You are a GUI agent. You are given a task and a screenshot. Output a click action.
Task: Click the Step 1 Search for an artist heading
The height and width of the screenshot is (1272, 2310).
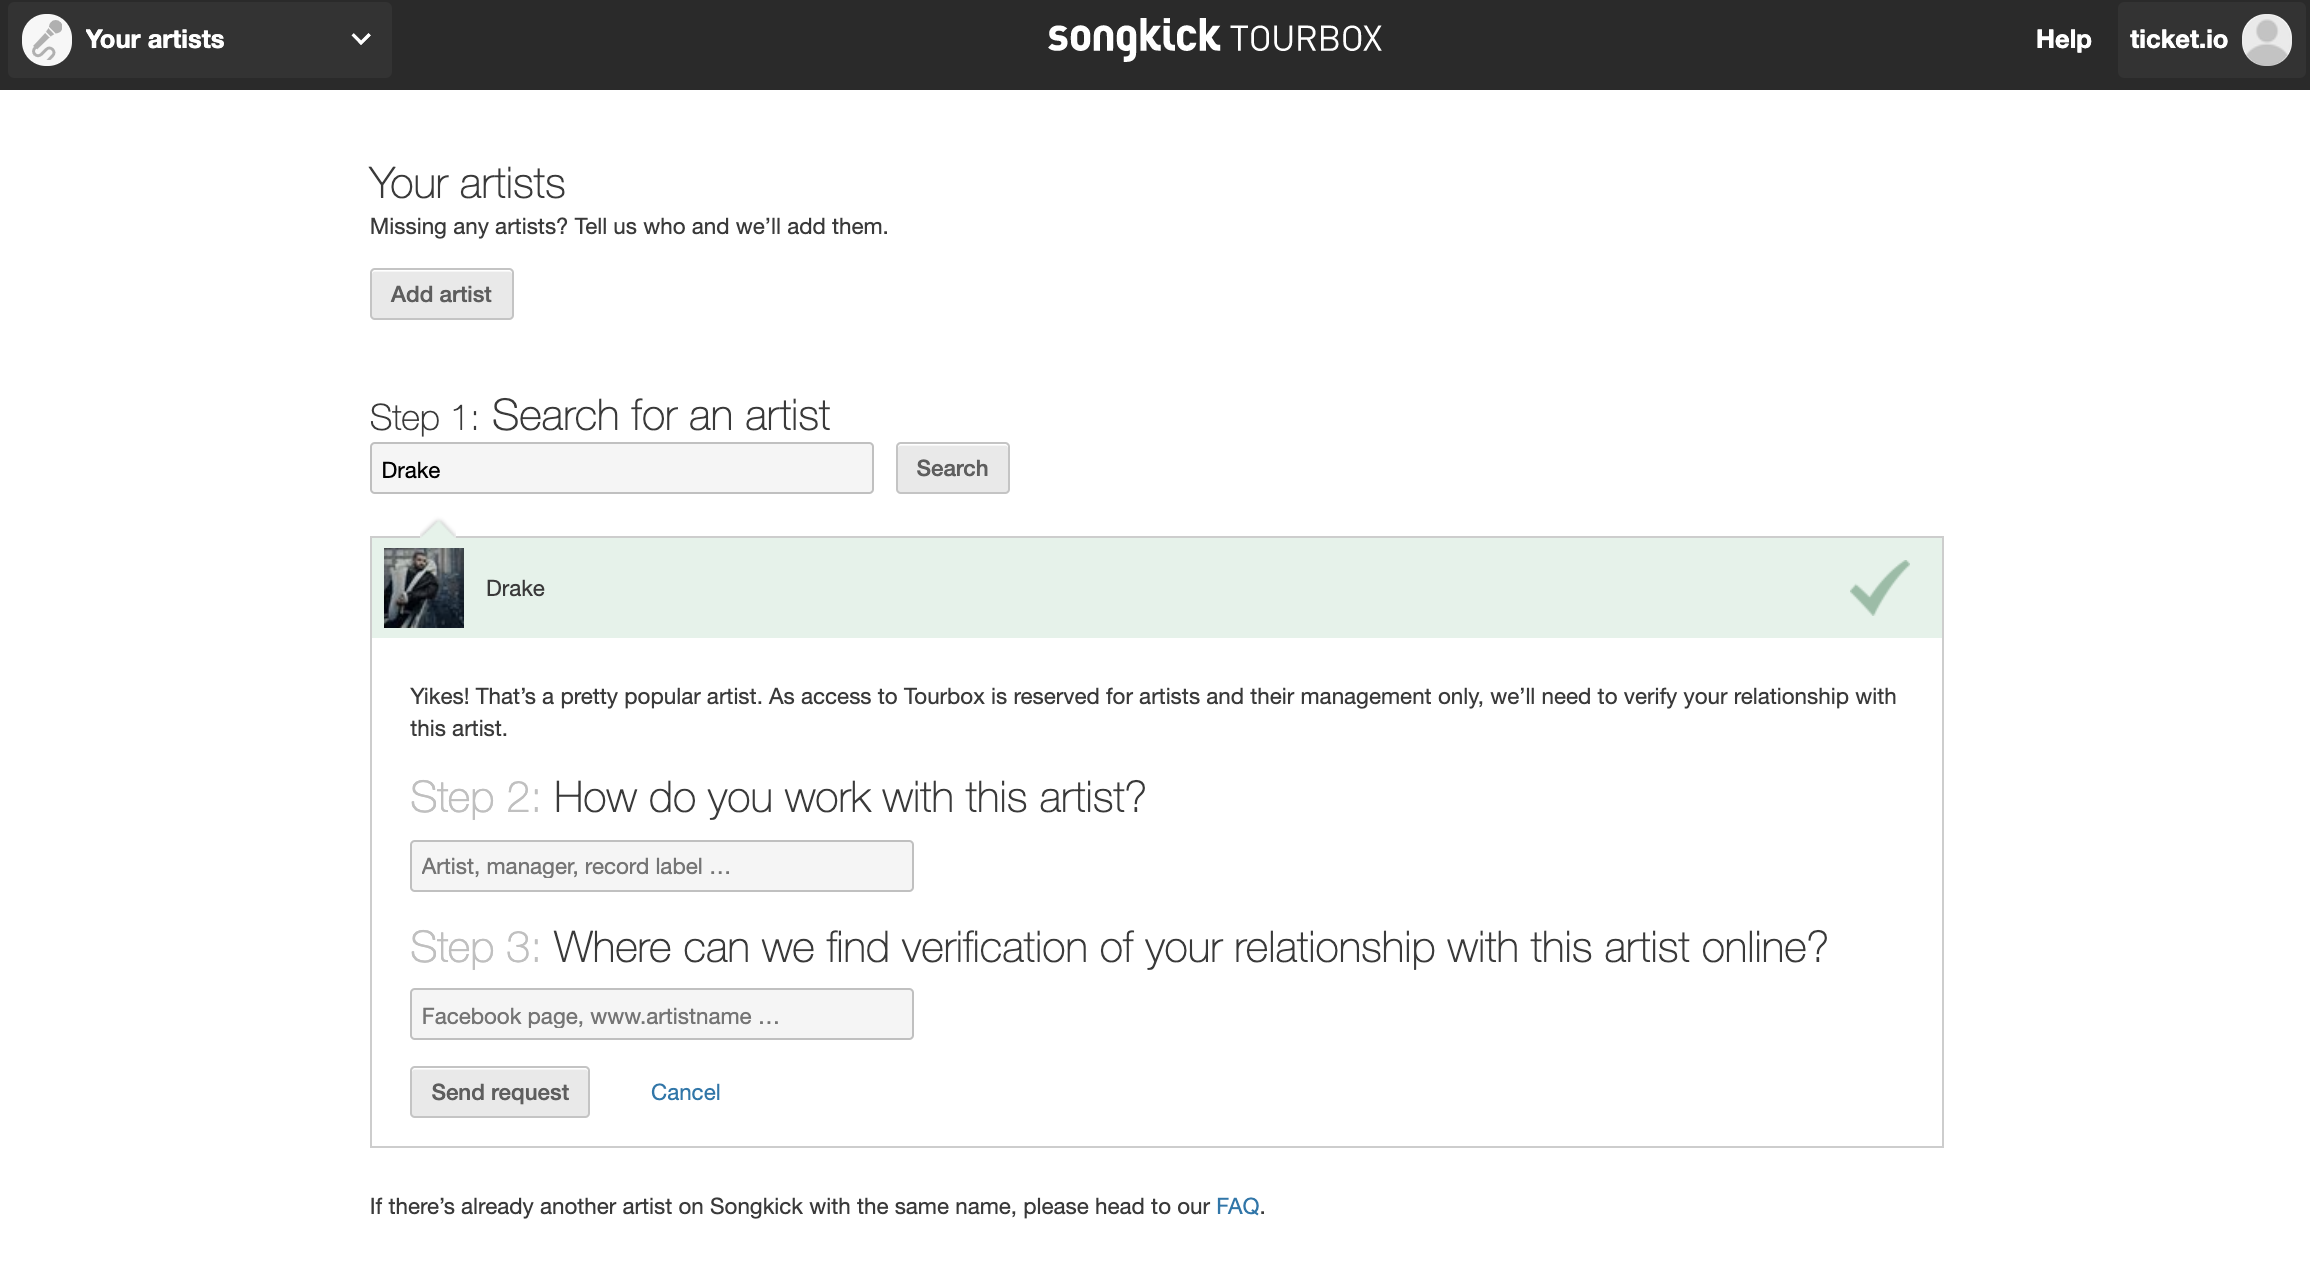(599, 416)
